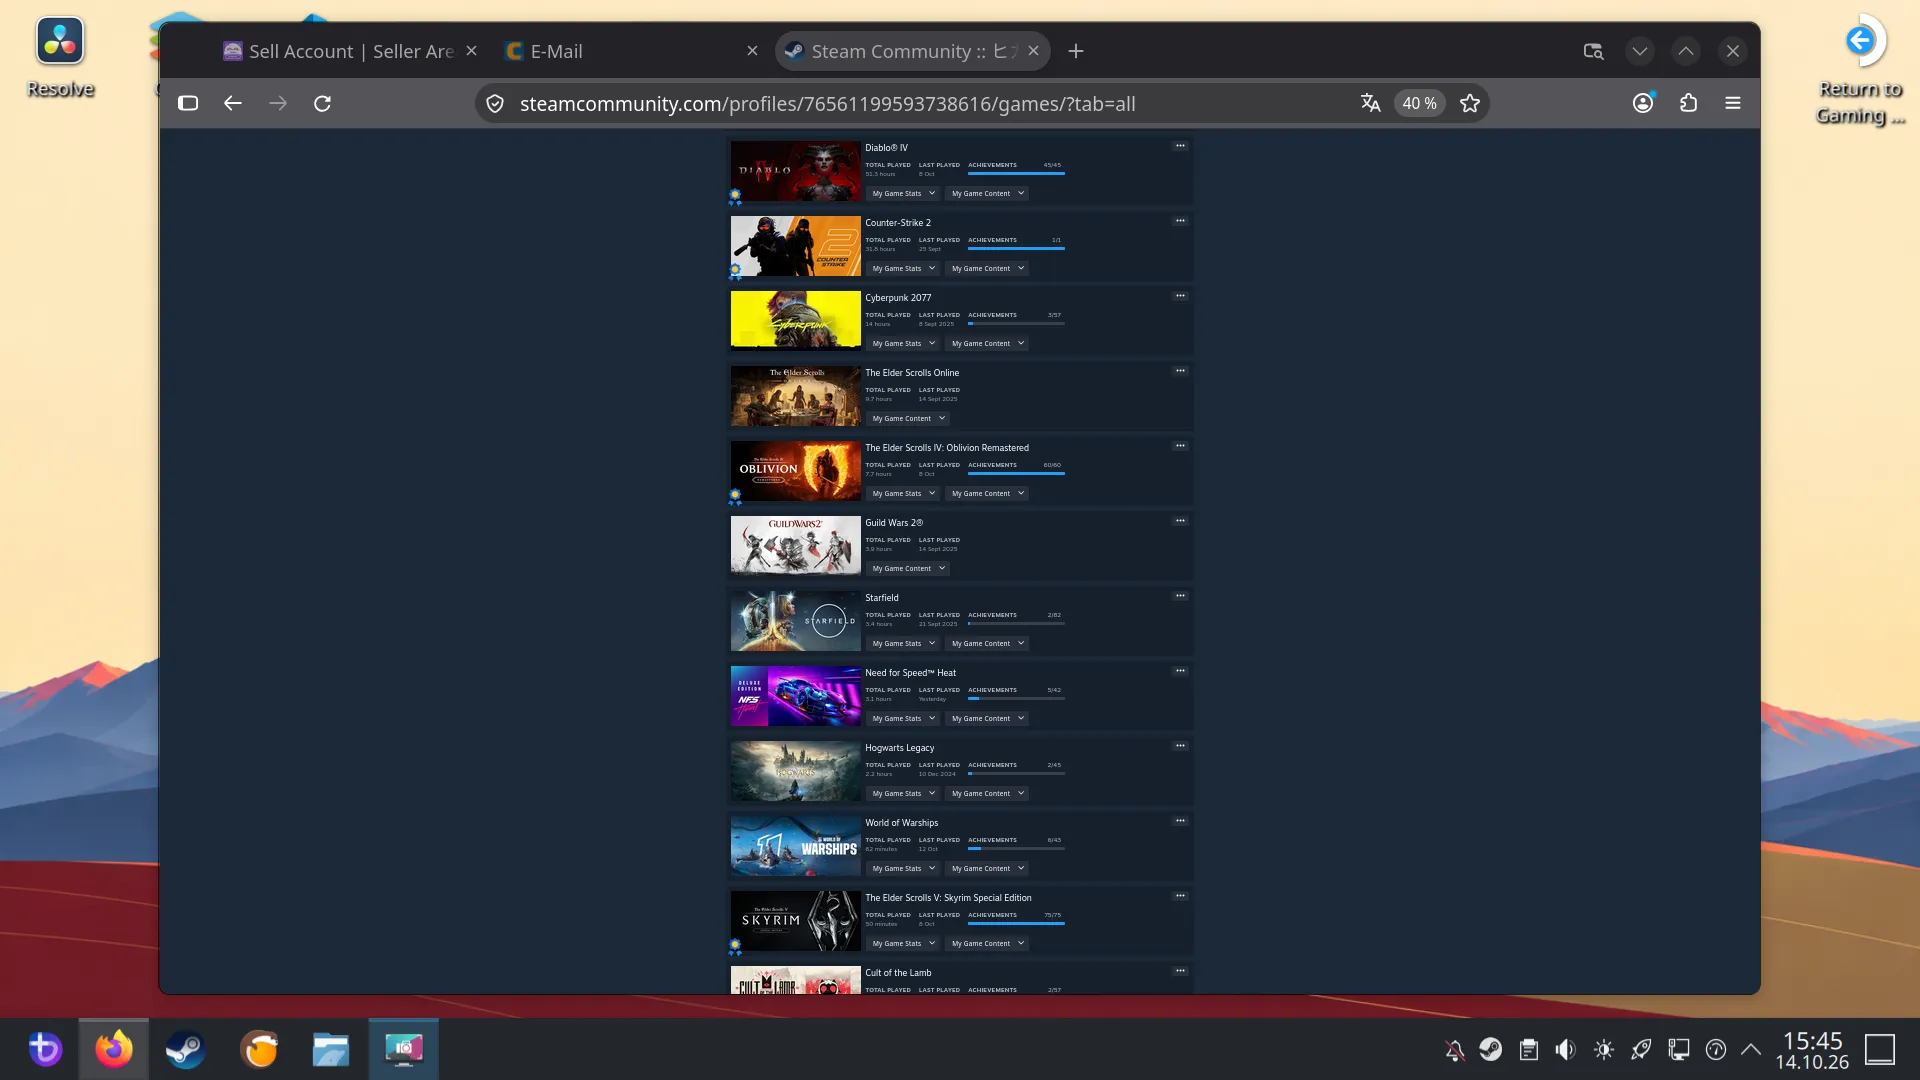Launch Steam from the taskbar
The width and height of the screenshot is (1920, 1080).
[185, 1049]
